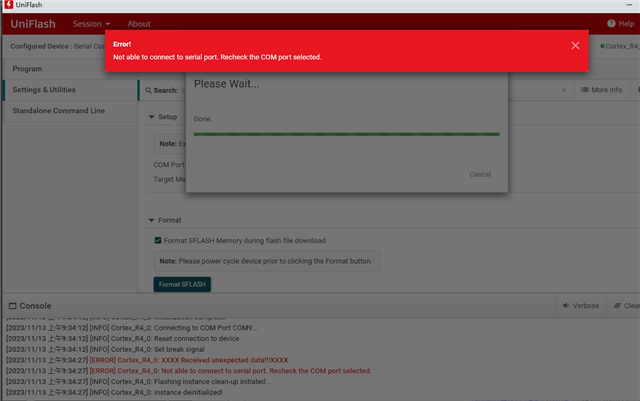Open Standalone Command Line tab
This screenshot has height=401, width=640.
tap(70, 111)
